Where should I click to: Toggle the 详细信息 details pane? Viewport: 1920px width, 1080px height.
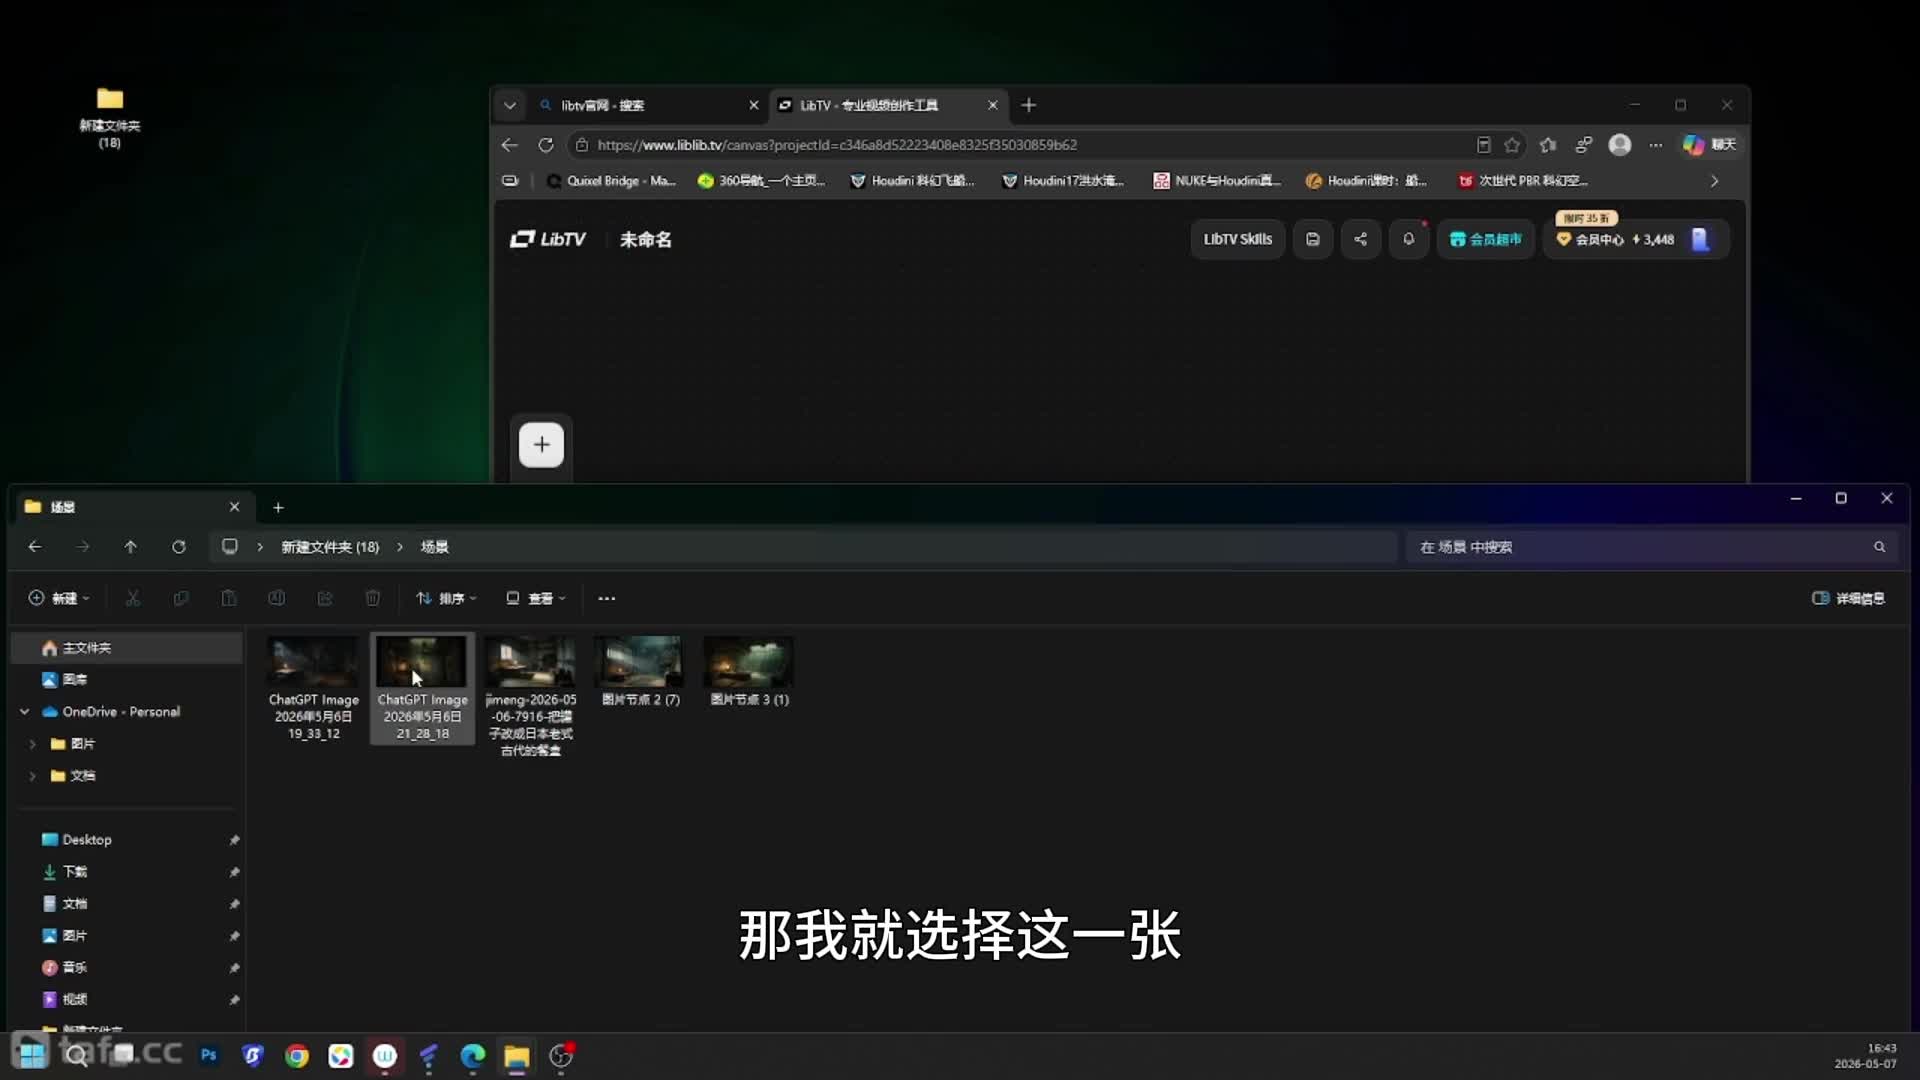click(1848, 598)
